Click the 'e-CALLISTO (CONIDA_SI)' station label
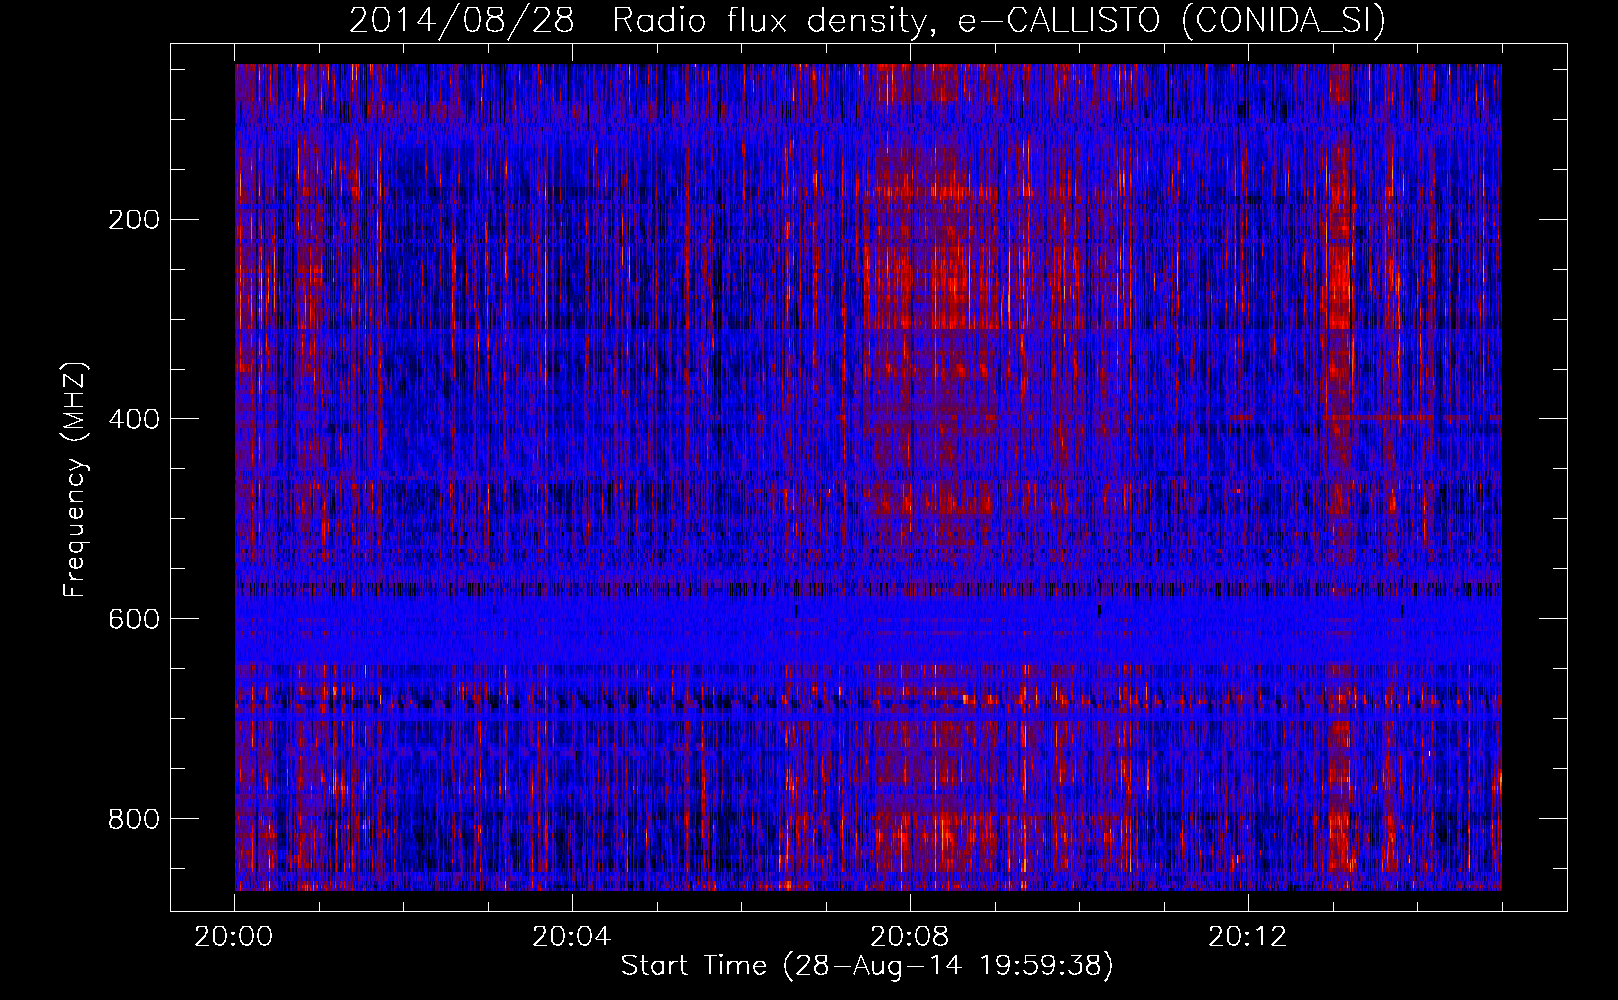This screenshot has height=1000, width=1618. point(1171,22)
